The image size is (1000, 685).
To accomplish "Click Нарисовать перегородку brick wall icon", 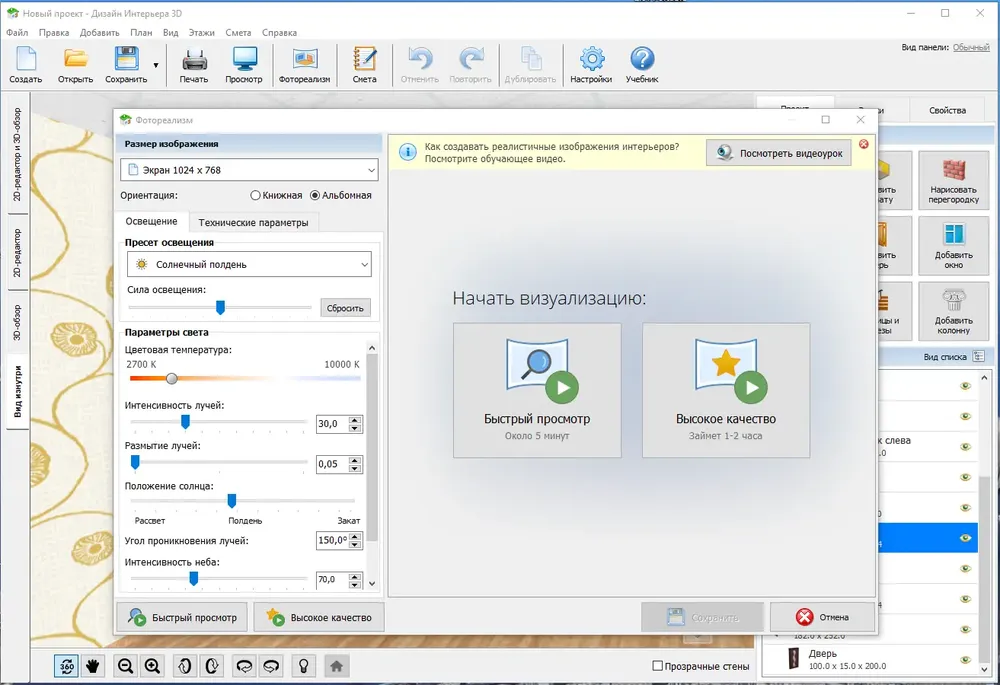I will [953, 180].
